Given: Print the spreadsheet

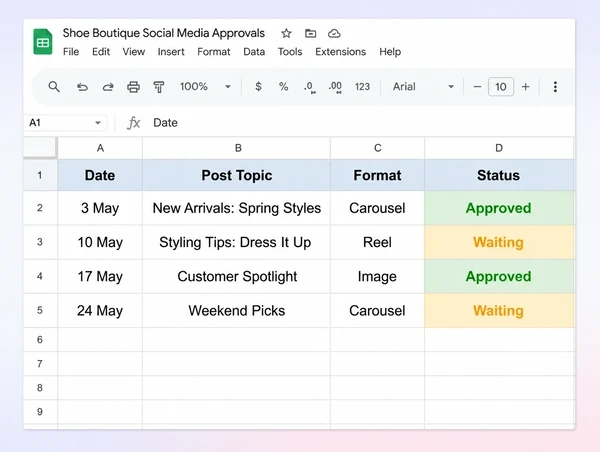Looking at the screenshot, I should pyautogui.click(x=133, y=87).
